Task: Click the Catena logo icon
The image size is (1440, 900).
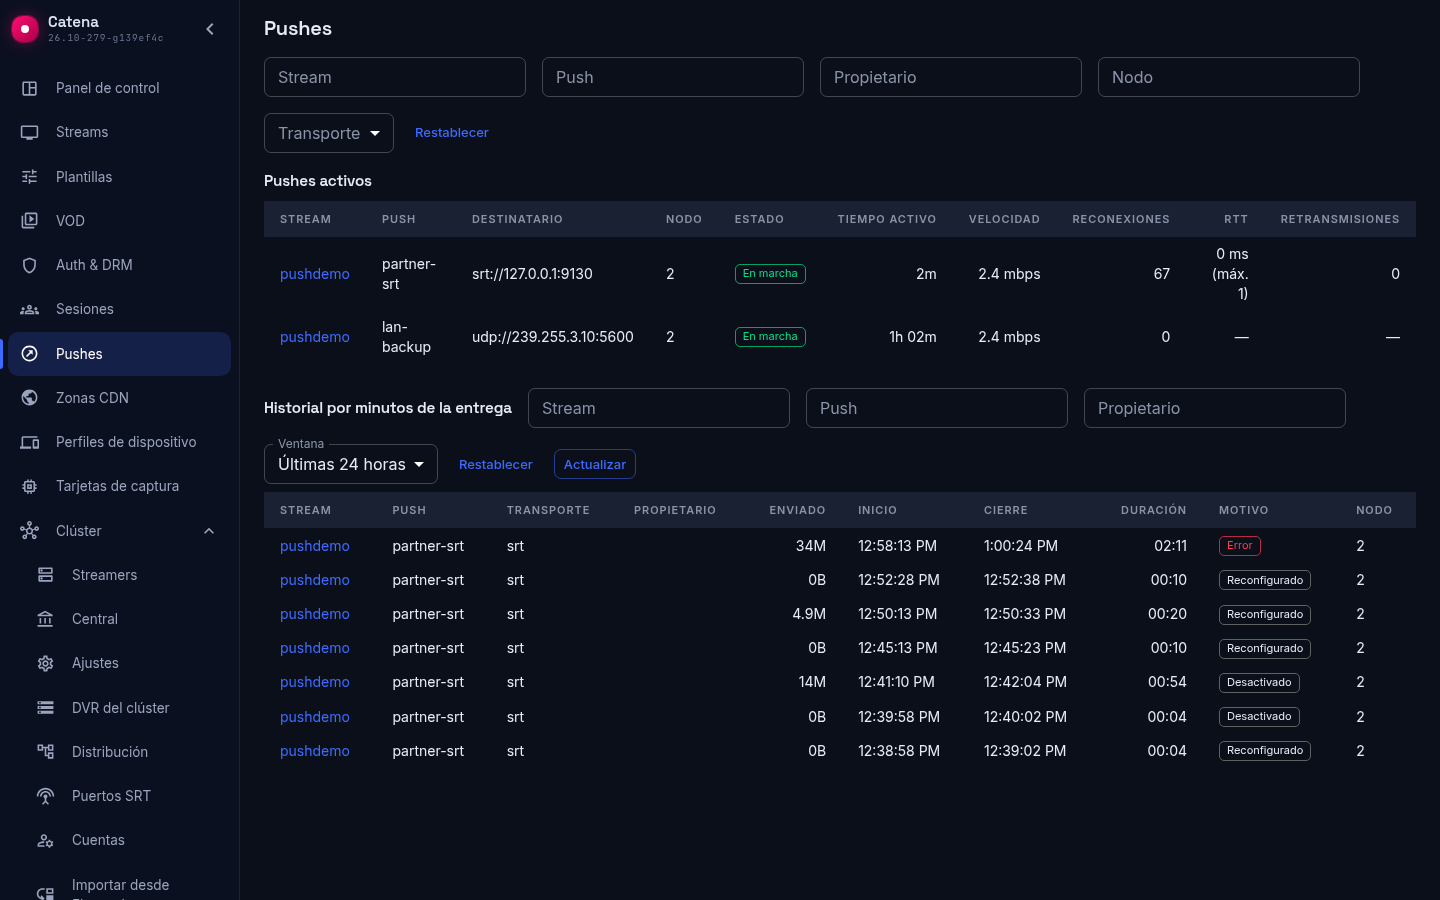Action: (25, 29)
